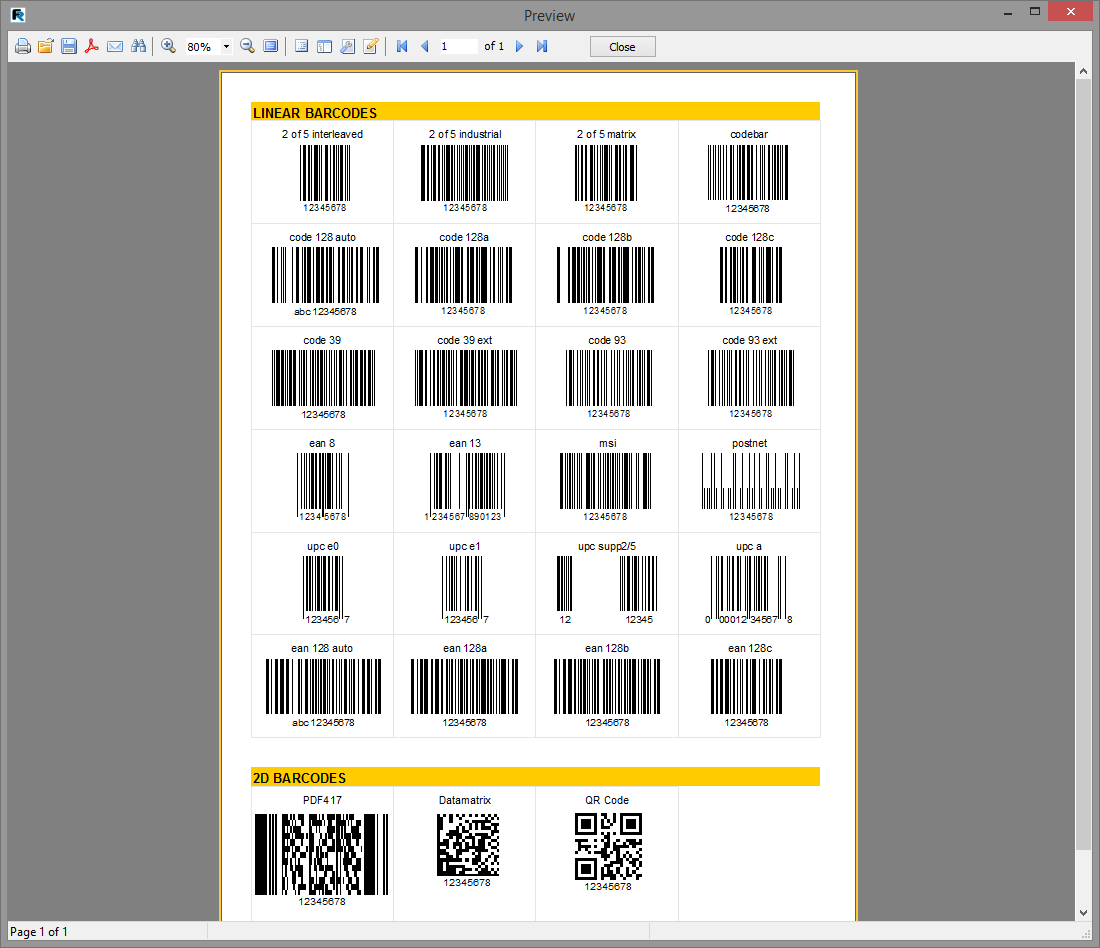Click the 'ean 128 auto' label

tap(322, 648)
